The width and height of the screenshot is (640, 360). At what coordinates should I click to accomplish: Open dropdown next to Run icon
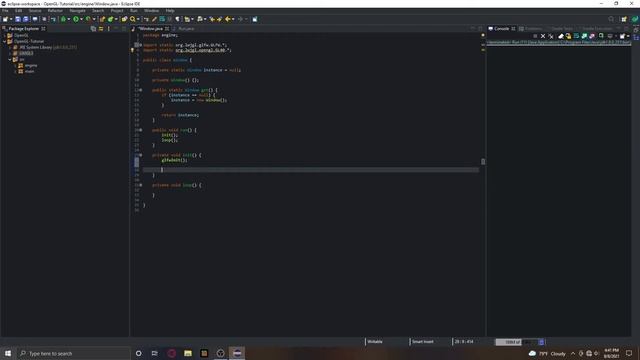[81, 19]
